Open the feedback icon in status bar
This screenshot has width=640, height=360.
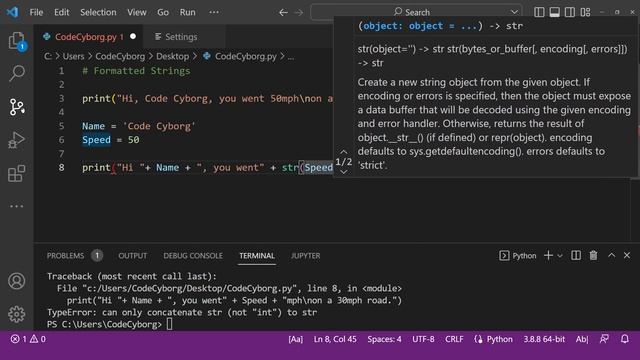604,339
